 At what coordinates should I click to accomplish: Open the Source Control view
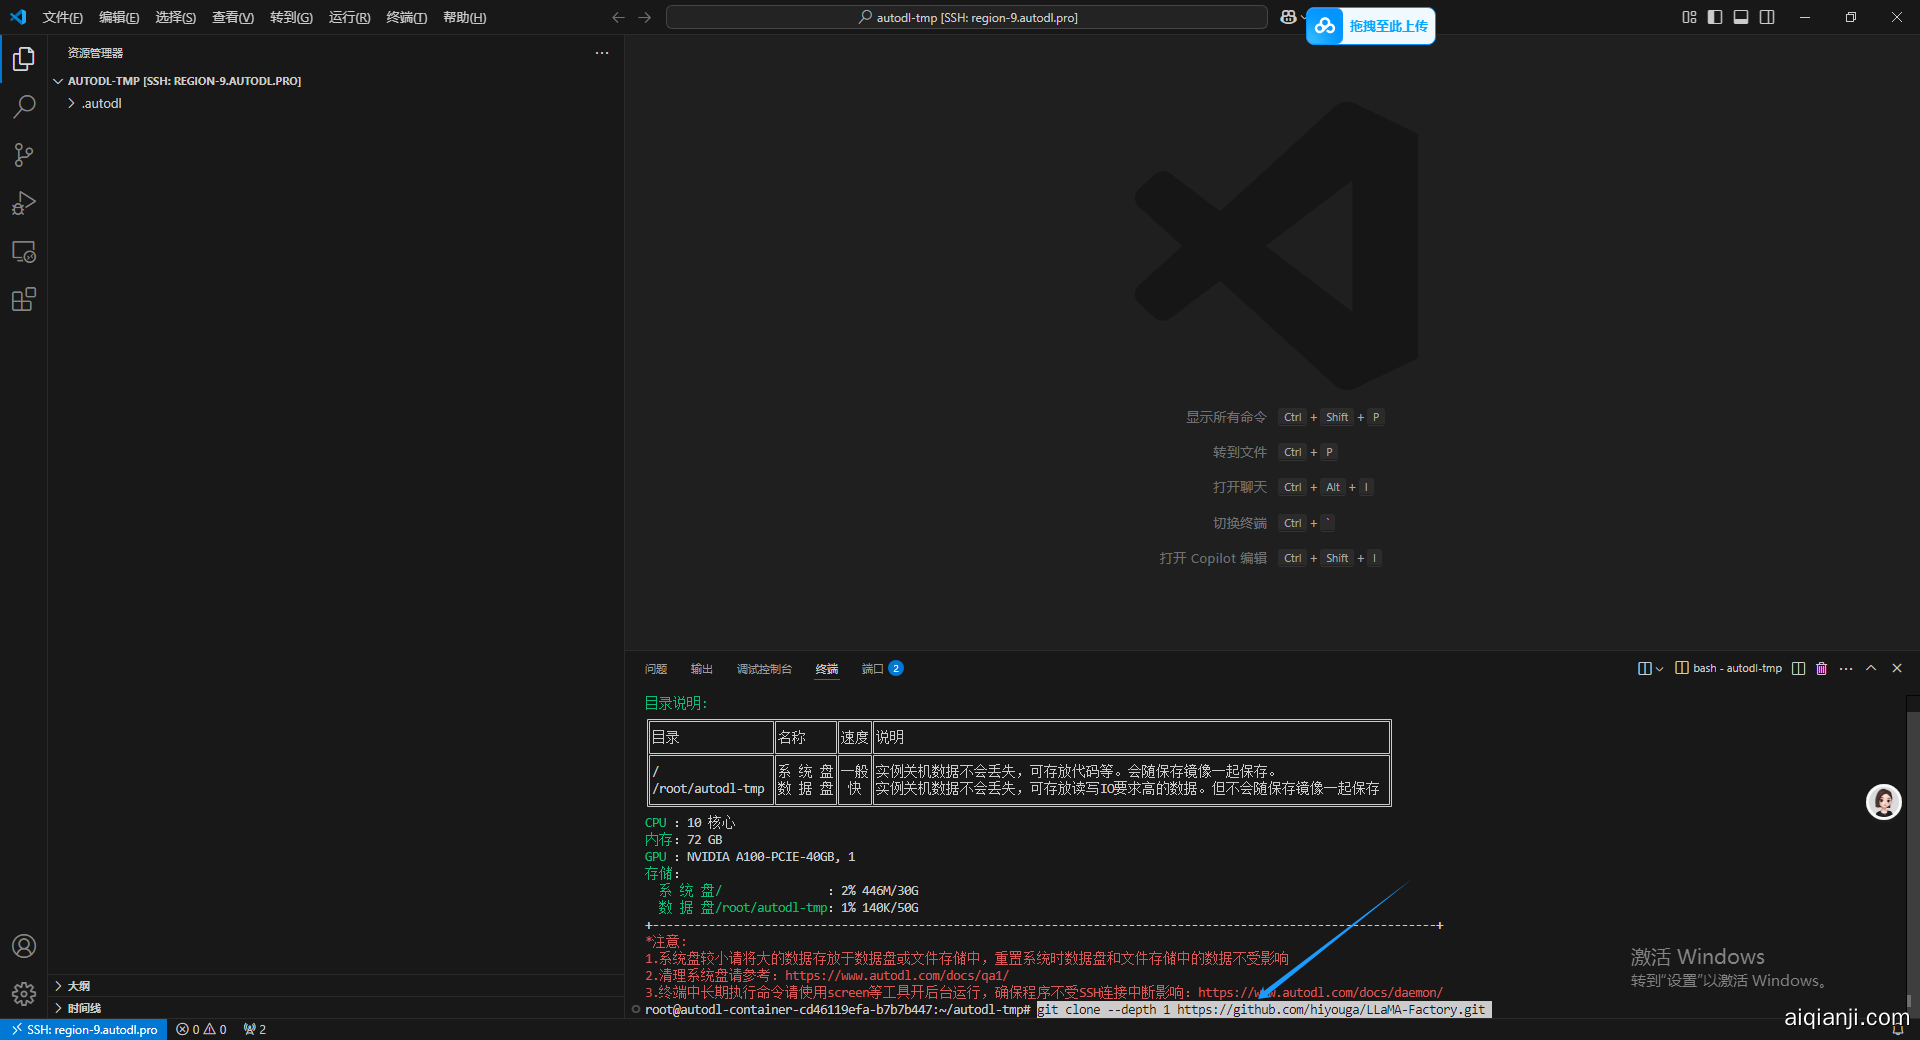[24, 155]
